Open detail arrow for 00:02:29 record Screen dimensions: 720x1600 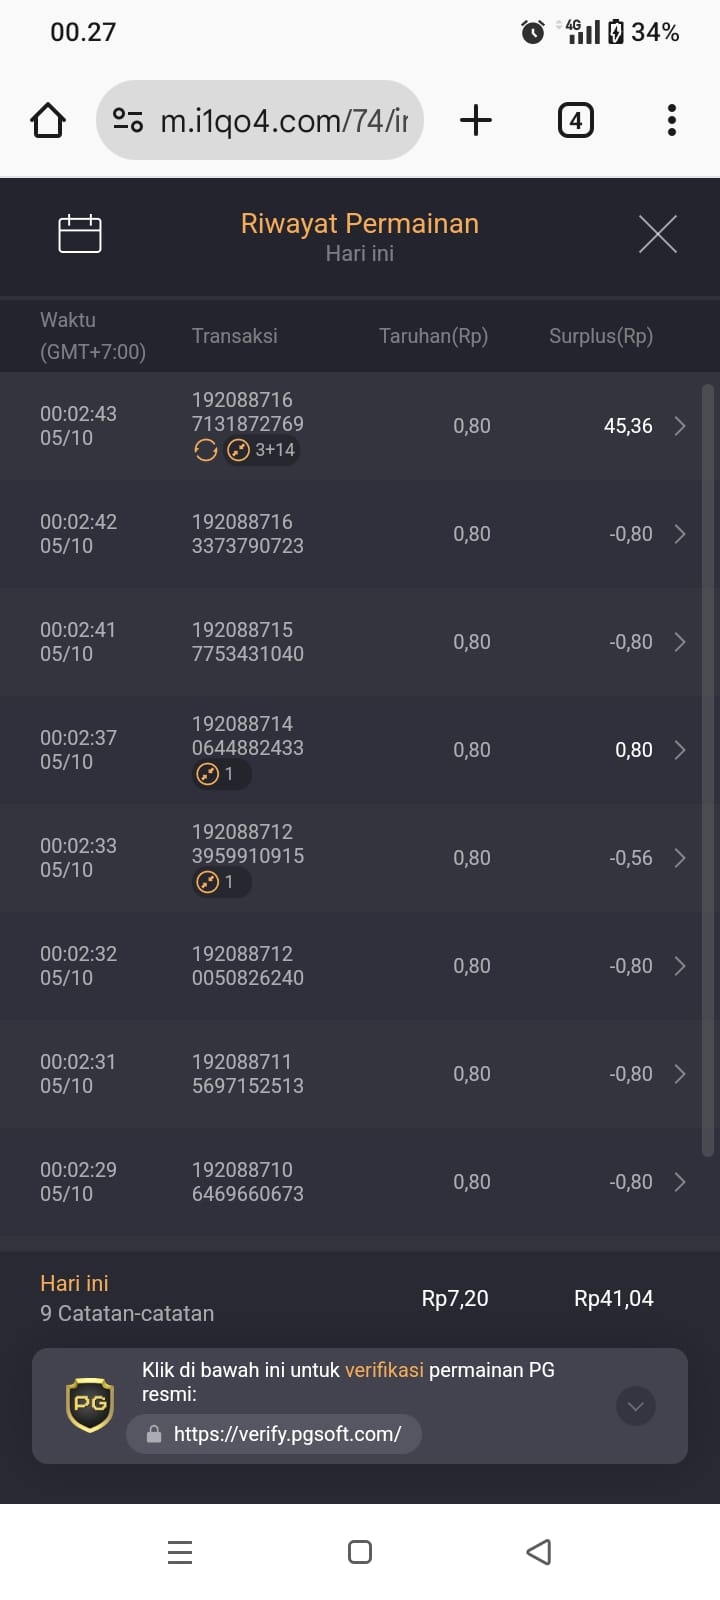pos(680,1182)
